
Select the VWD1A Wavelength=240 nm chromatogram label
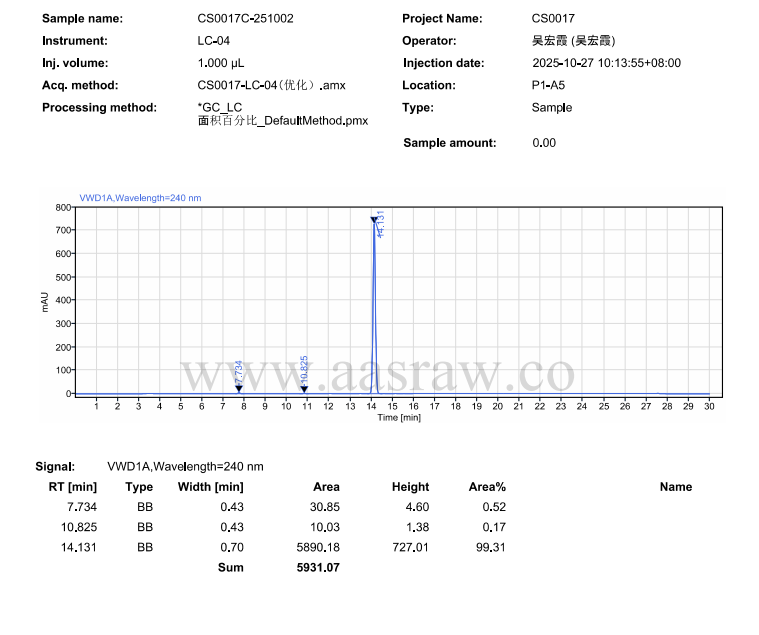(140, 198)
